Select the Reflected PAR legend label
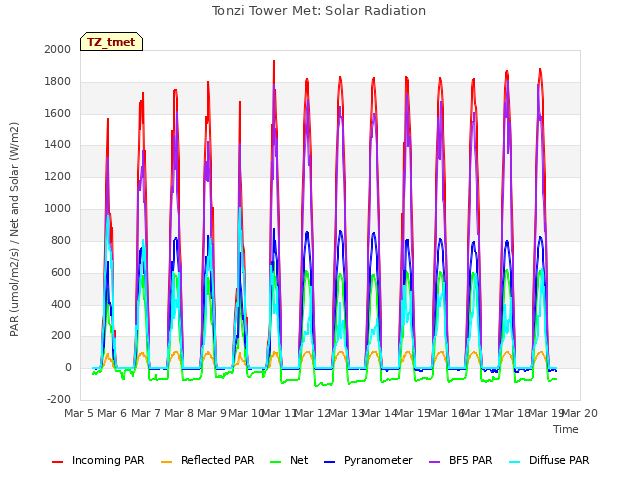640x480 pixels. click(x=218, y=460)
